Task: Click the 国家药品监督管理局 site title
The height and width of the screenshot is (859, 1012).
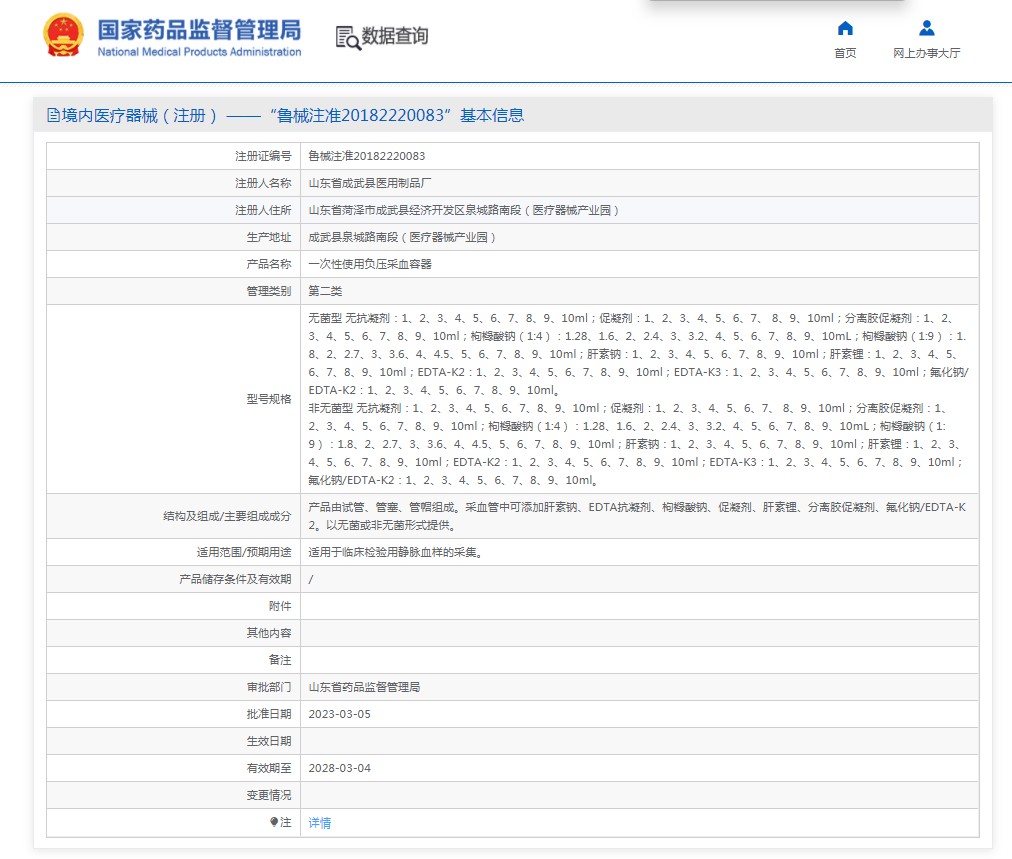Action: (198, 30)
